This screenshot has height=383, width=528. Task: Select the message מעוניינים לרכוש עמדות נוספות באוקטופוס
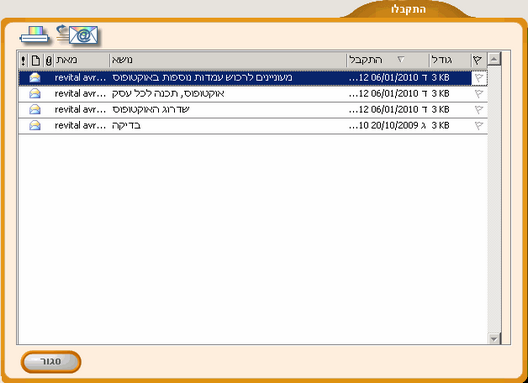pos(253,78)
